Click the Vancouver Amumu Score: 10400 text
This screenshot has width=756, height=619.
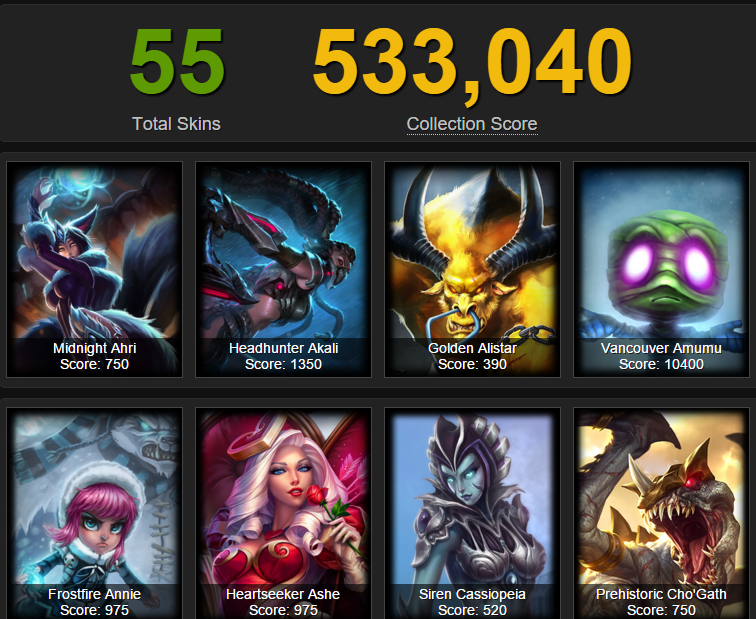pos(662,364)
